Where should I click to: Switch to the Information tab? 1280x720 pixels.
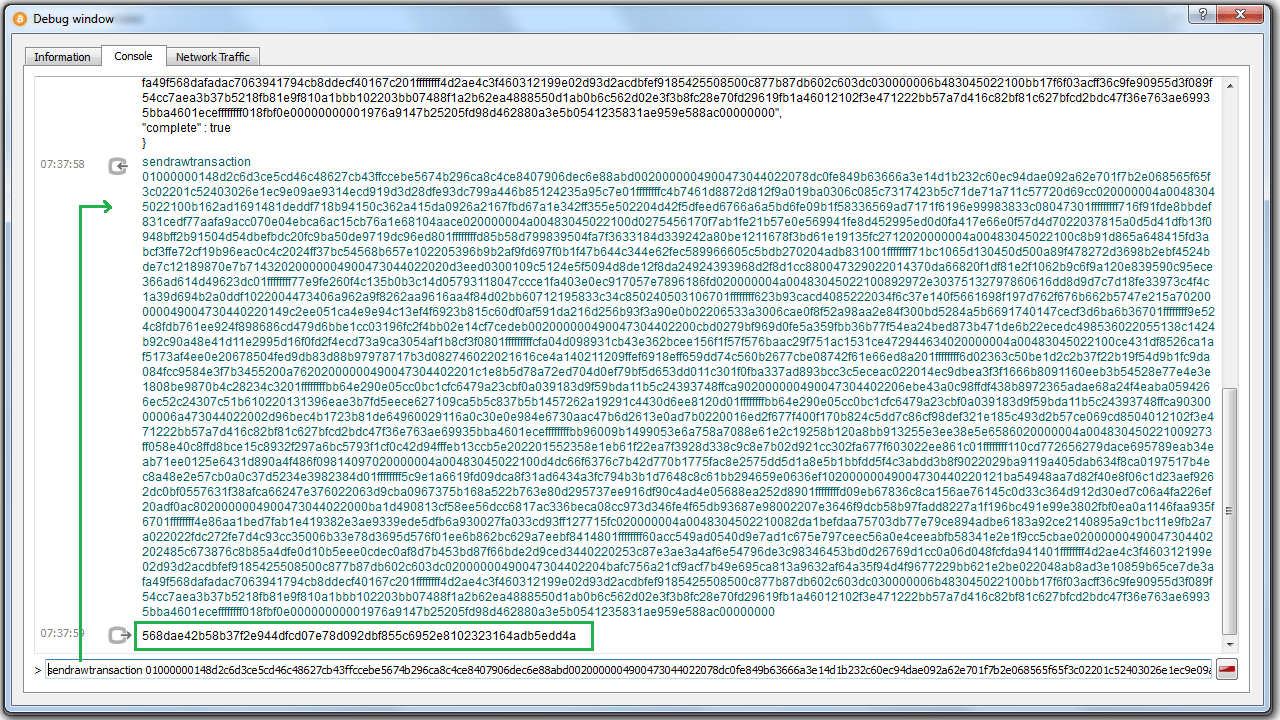pyautogui.click(x=62, y=57)
